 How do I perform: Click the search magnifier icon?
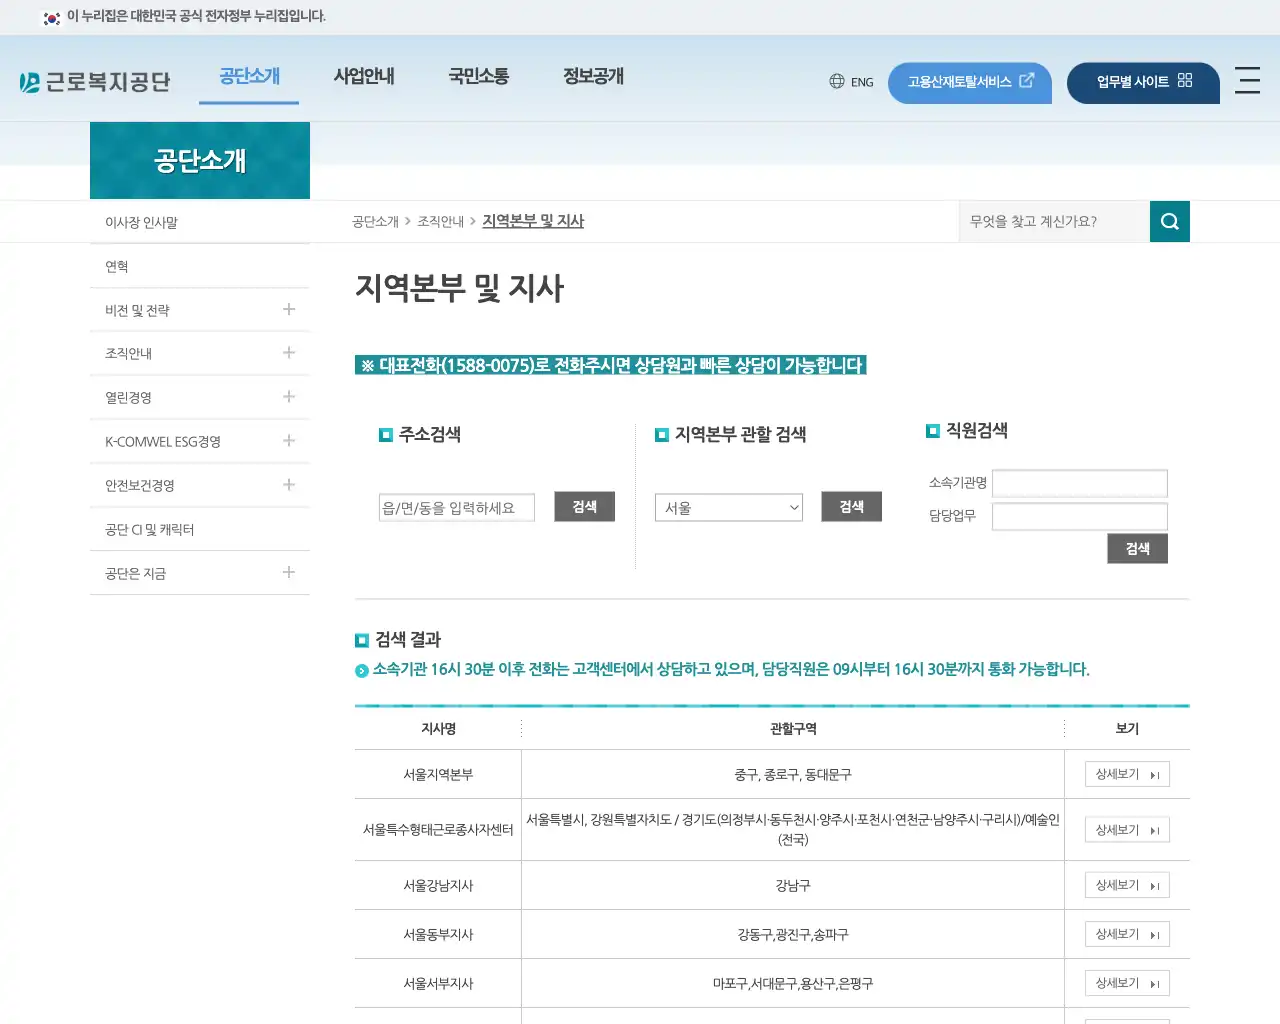[x=1169, y=221]
